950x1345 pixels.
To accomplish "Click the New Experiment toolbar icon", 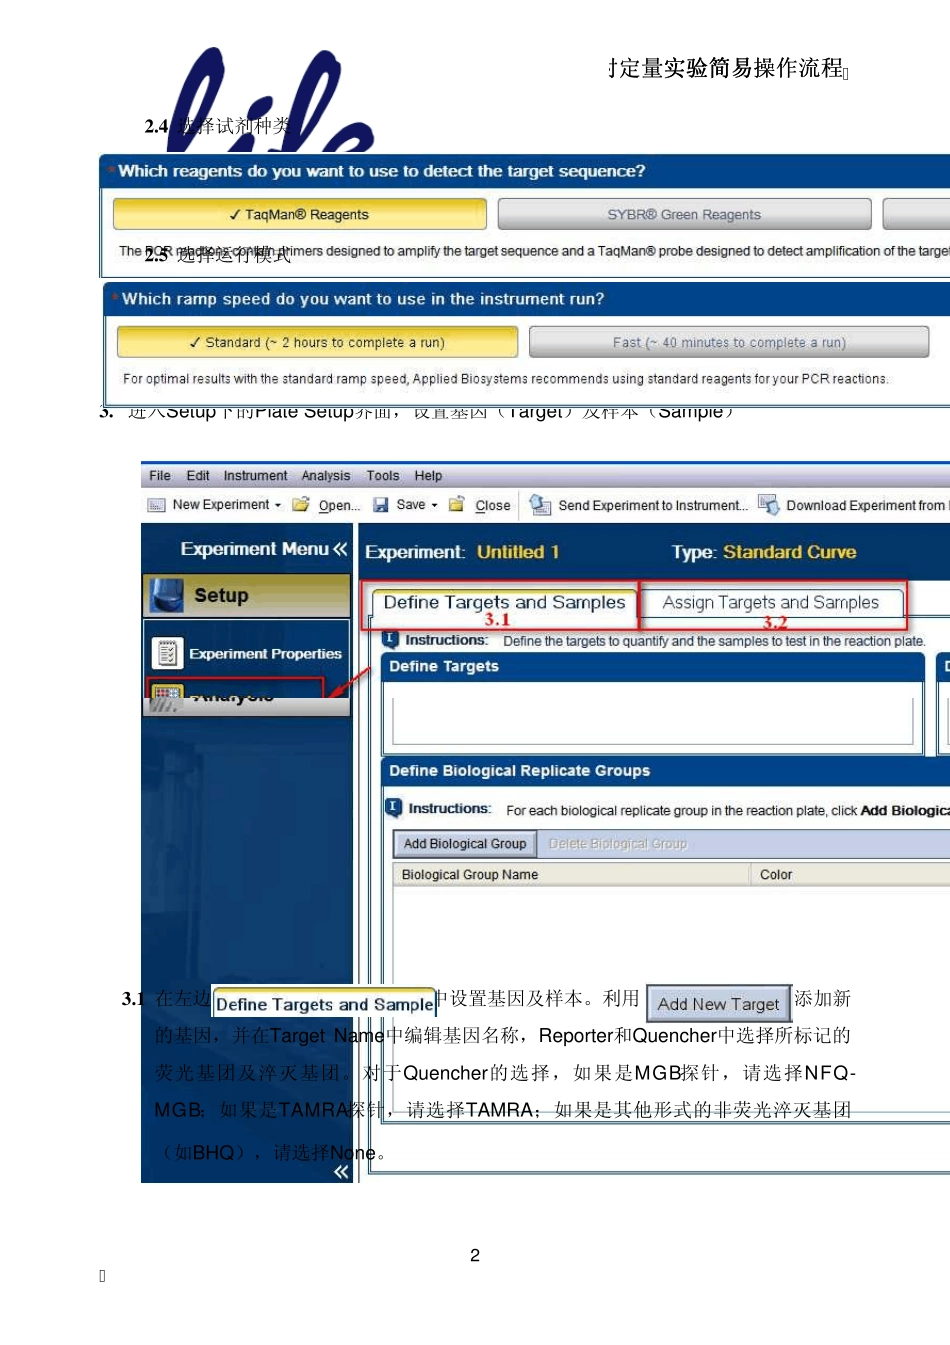I will click(x=156, y=505).
